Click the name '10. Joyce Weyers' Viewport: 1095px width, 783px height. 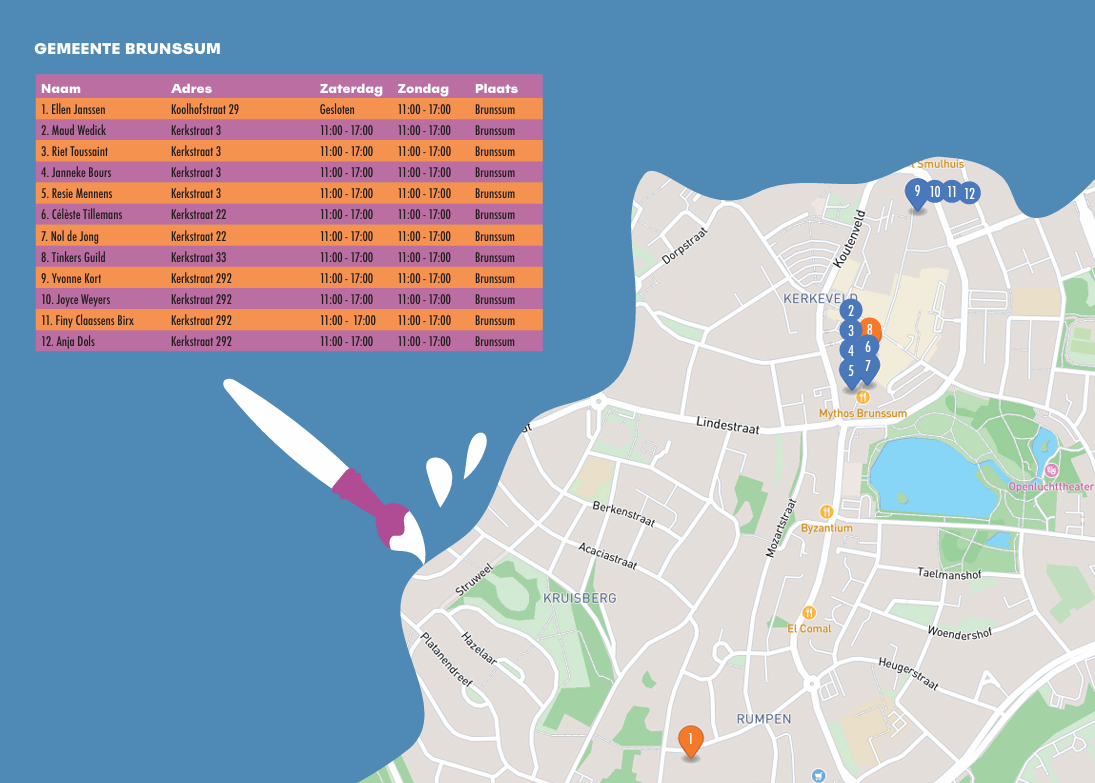coord(75,300)
